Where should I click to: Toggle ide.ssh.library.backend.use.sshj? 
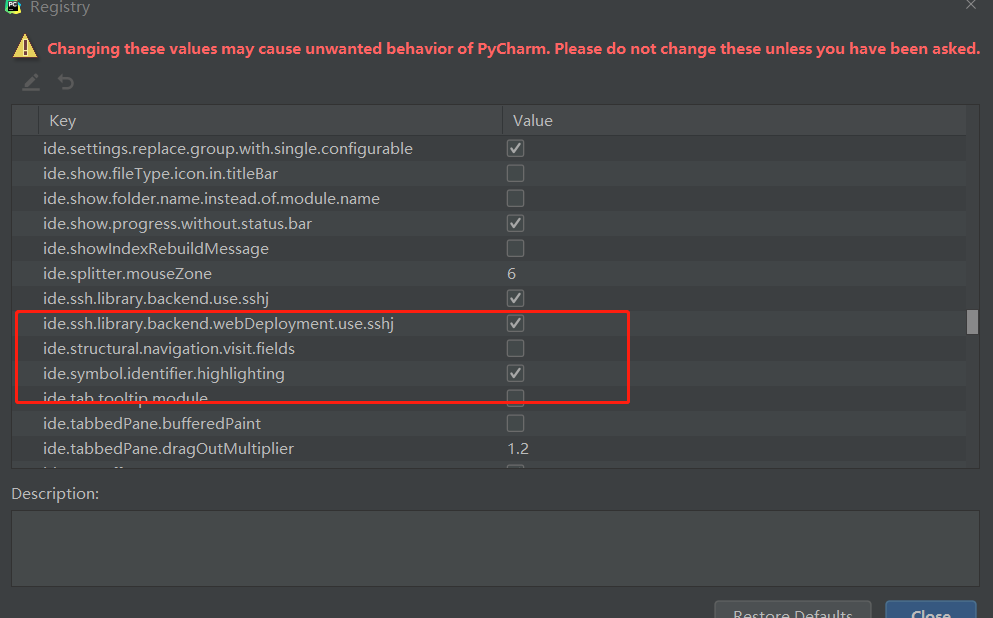coord(515,297)
